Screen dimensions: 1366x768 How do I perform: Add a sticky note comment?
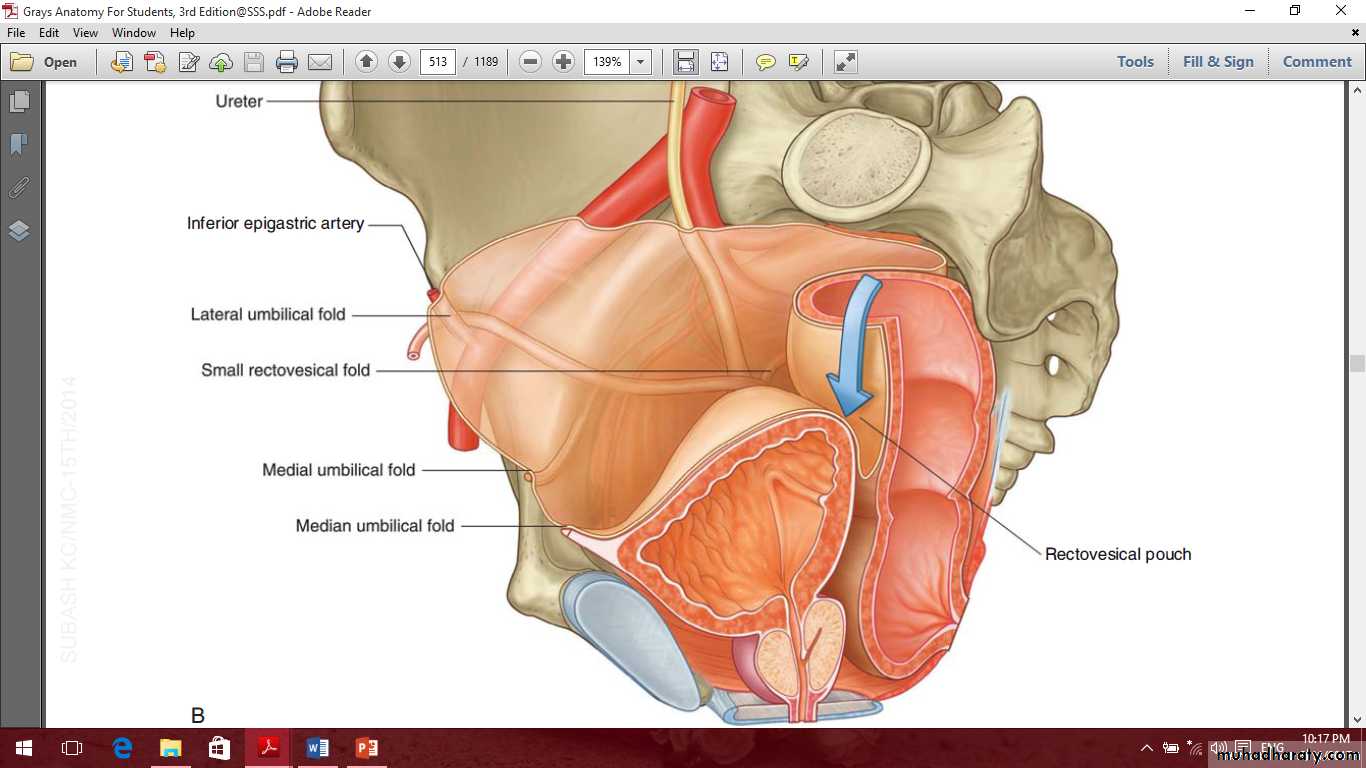pyautogui.click(x=766, y=62)
